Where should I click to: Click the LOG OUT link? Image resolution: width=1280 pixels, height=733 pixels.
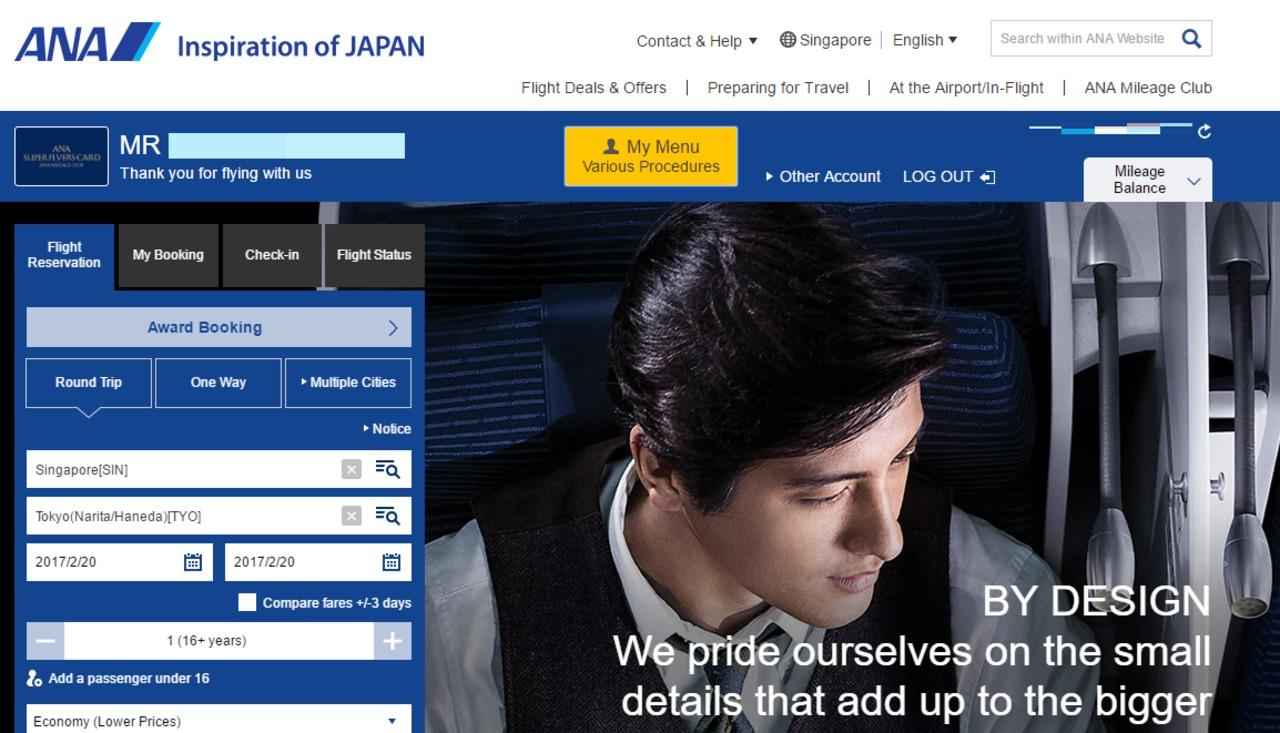(948, 176)
